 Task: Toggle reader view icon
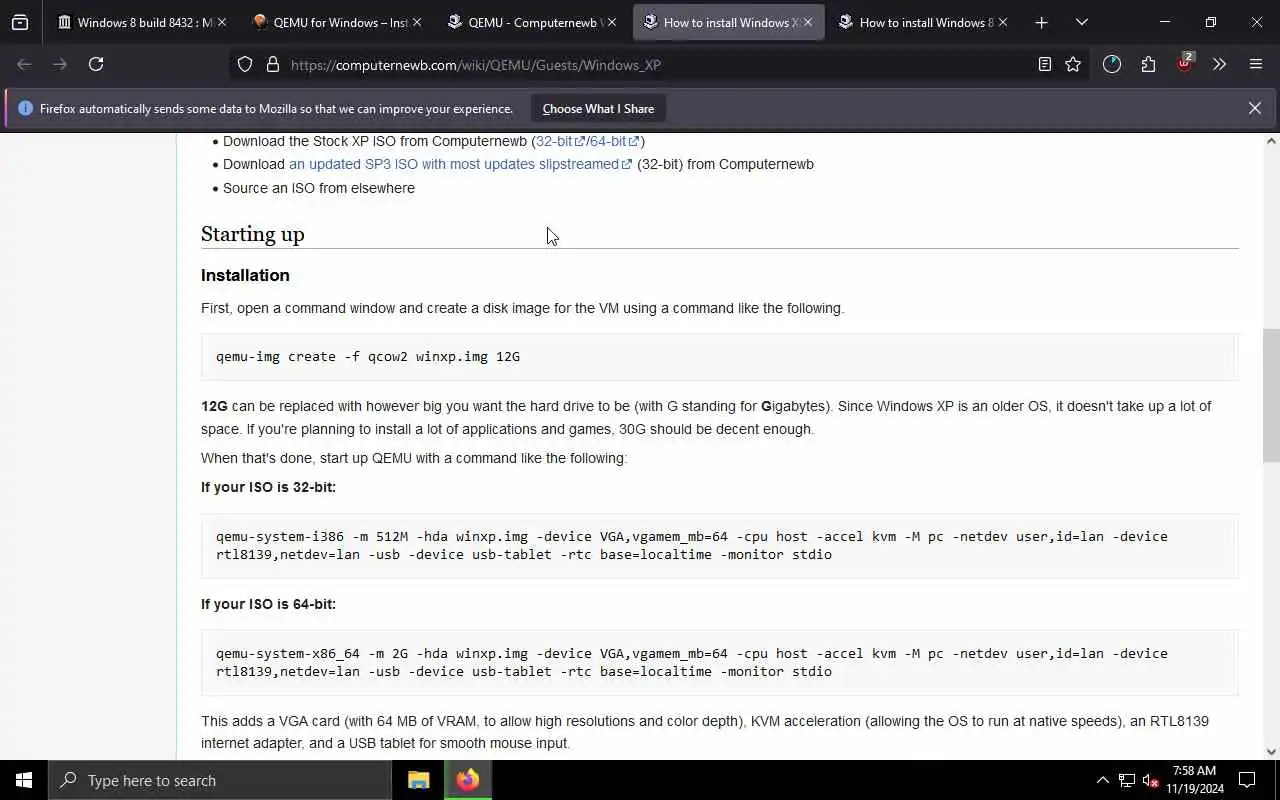coord(1044,64)
